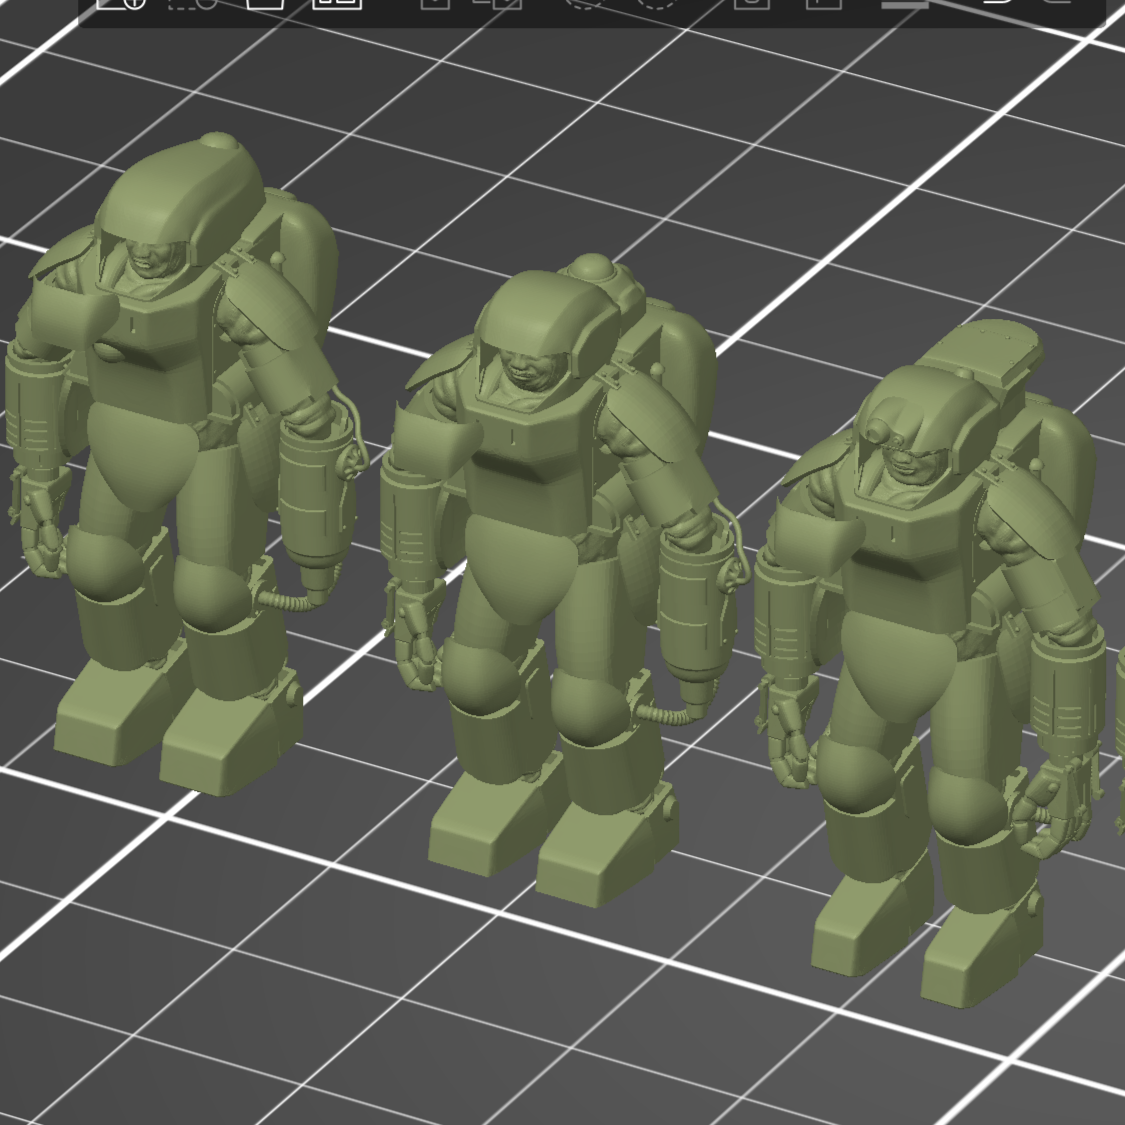1125x1125 pixels.
Task: Click the Split to objects icon
Action: pos(435,4)
